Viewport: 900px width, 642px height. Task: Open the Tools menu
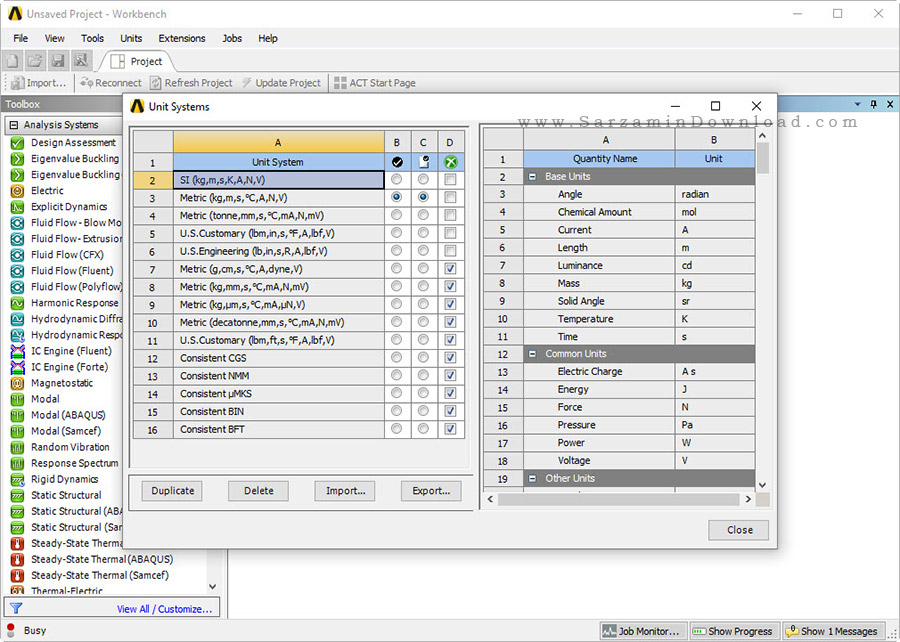pos(92,38)
